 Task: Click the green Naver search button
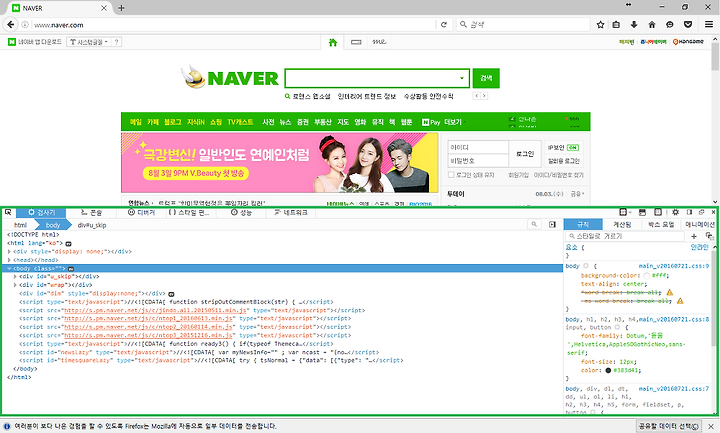coord(486,78)
